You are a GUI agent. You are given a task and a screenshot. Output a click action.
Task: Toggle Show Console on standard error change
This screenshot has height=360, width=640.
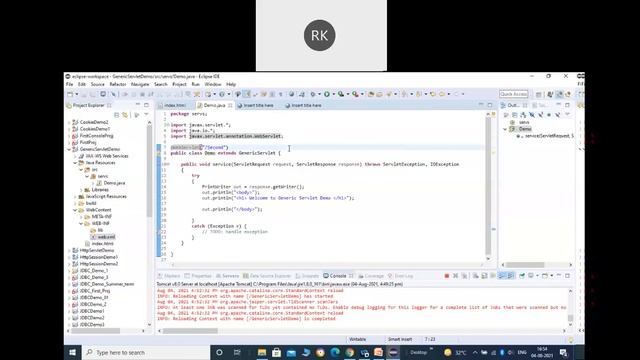coord(511,276)
